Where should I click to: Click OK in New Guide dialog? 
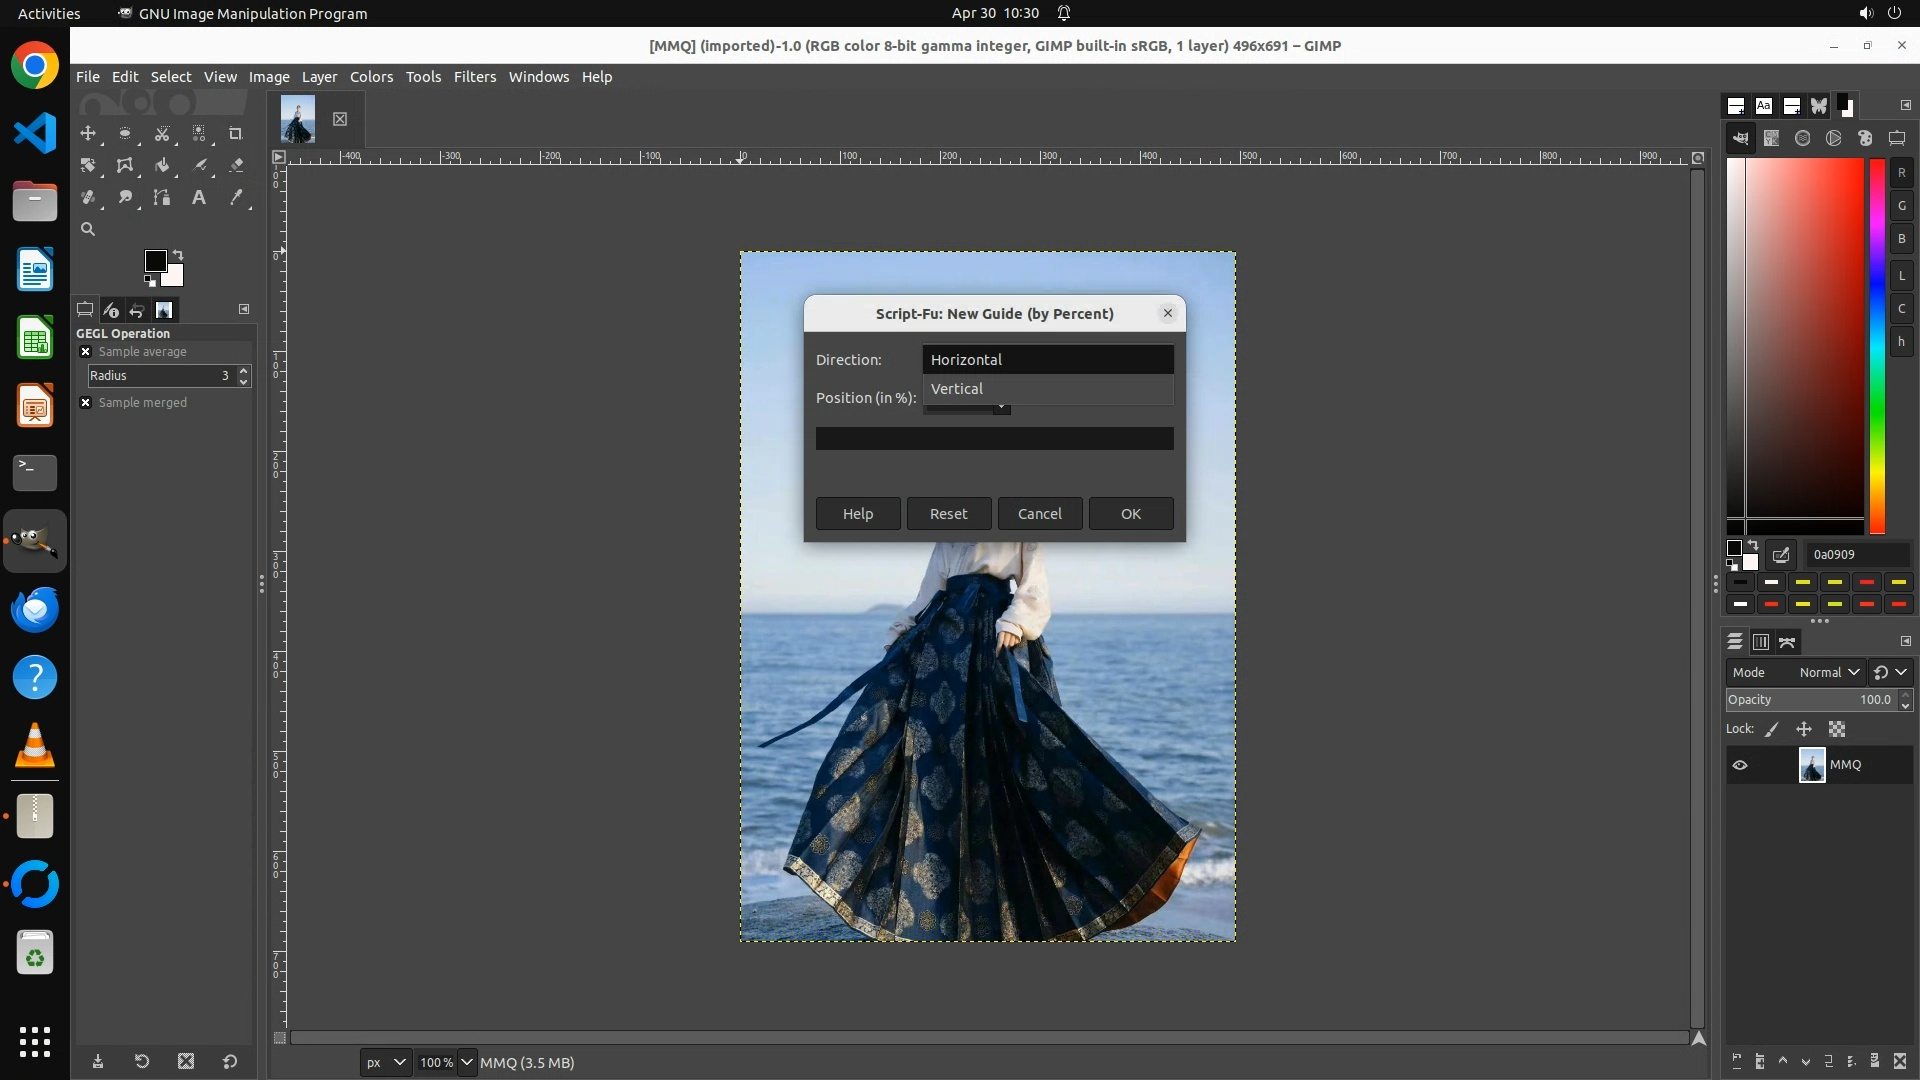pos(1130,513)
